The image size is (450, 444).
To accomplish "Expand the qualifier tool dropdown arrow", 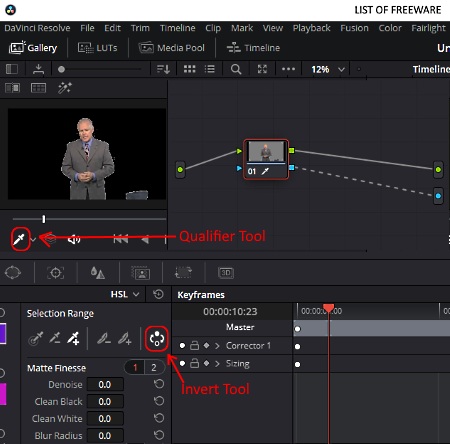I will pos(33,239).
